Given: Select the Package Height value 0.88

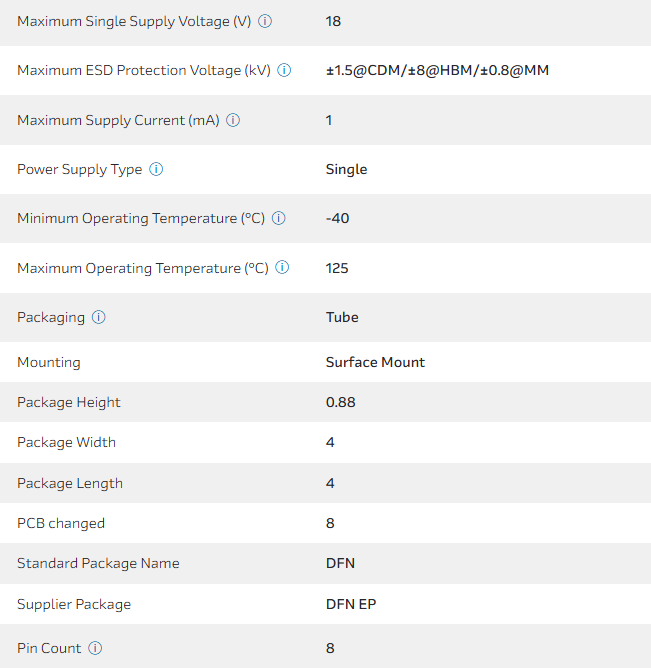Looking at the screenshot, I should (x=340, y=402).
